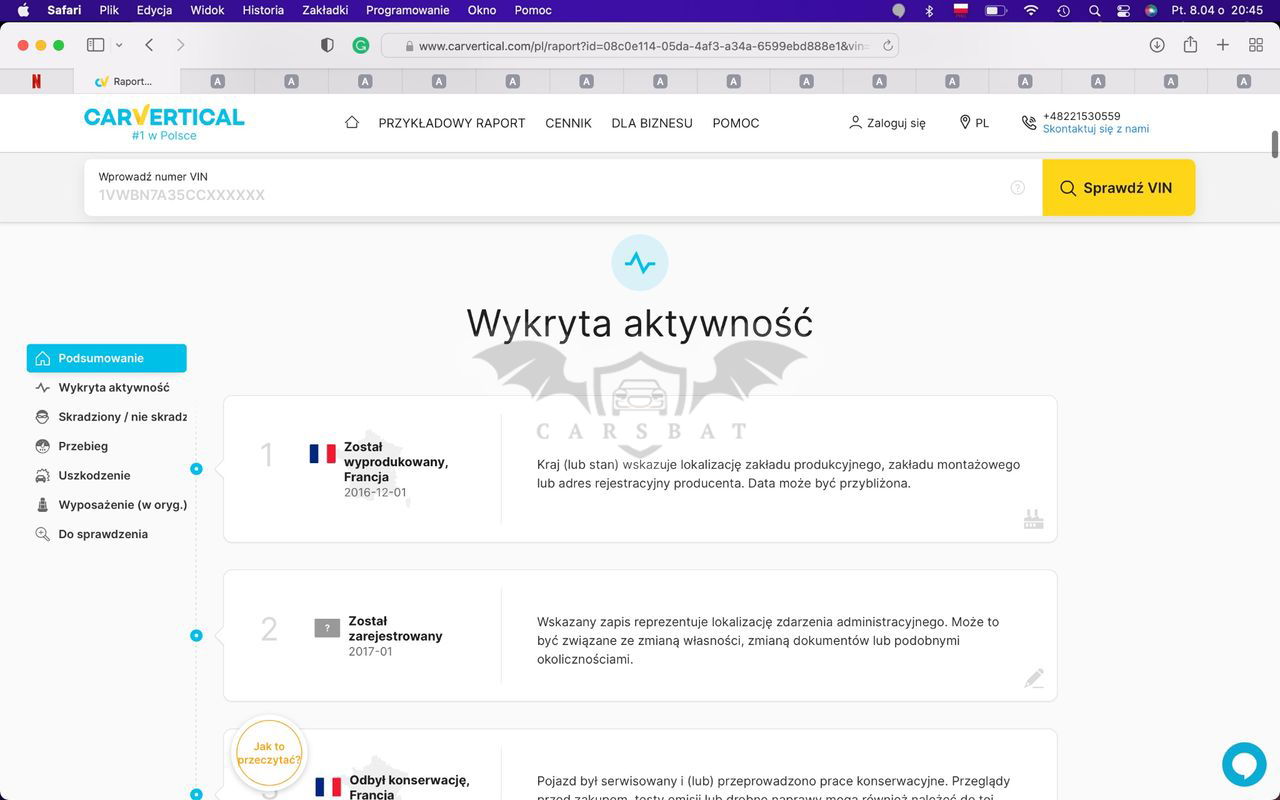Open the CENNIK page from the navigation

[x=568, y=123]
